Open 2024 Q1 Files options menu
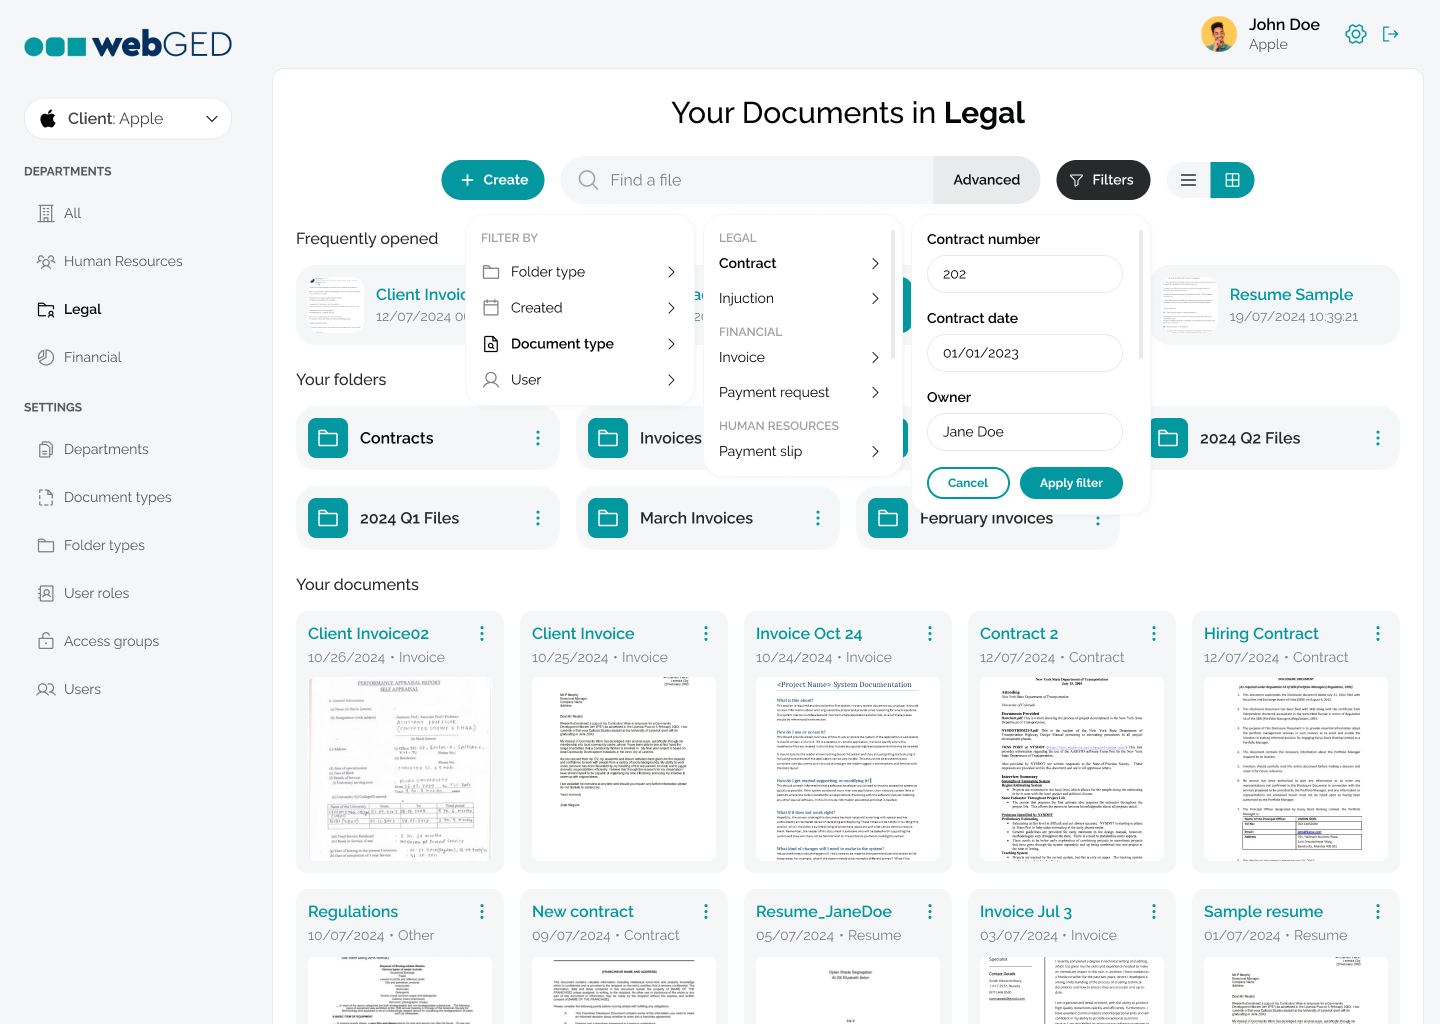 point(538,518)
